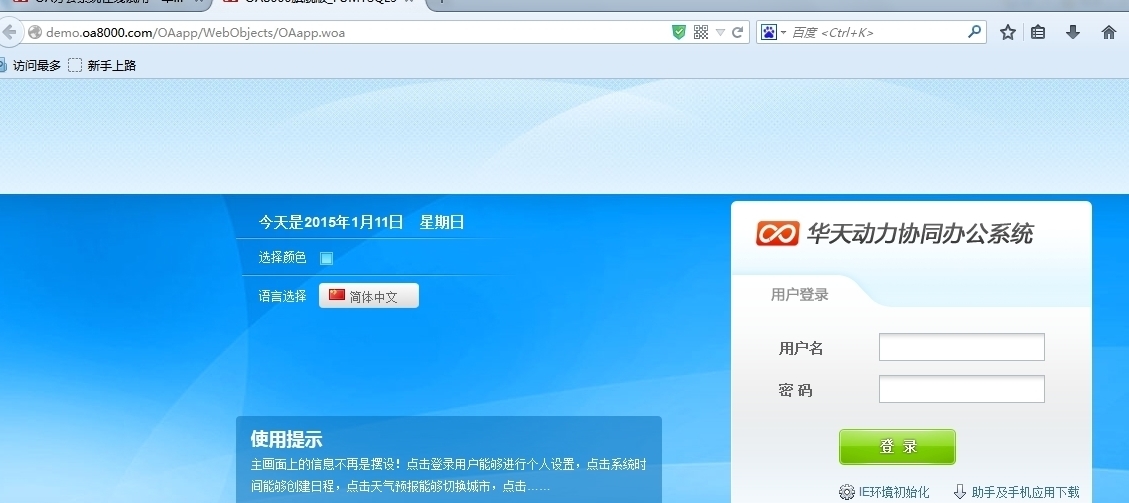
Task: Click the 使用提示 heading
Action: point(287,439)
